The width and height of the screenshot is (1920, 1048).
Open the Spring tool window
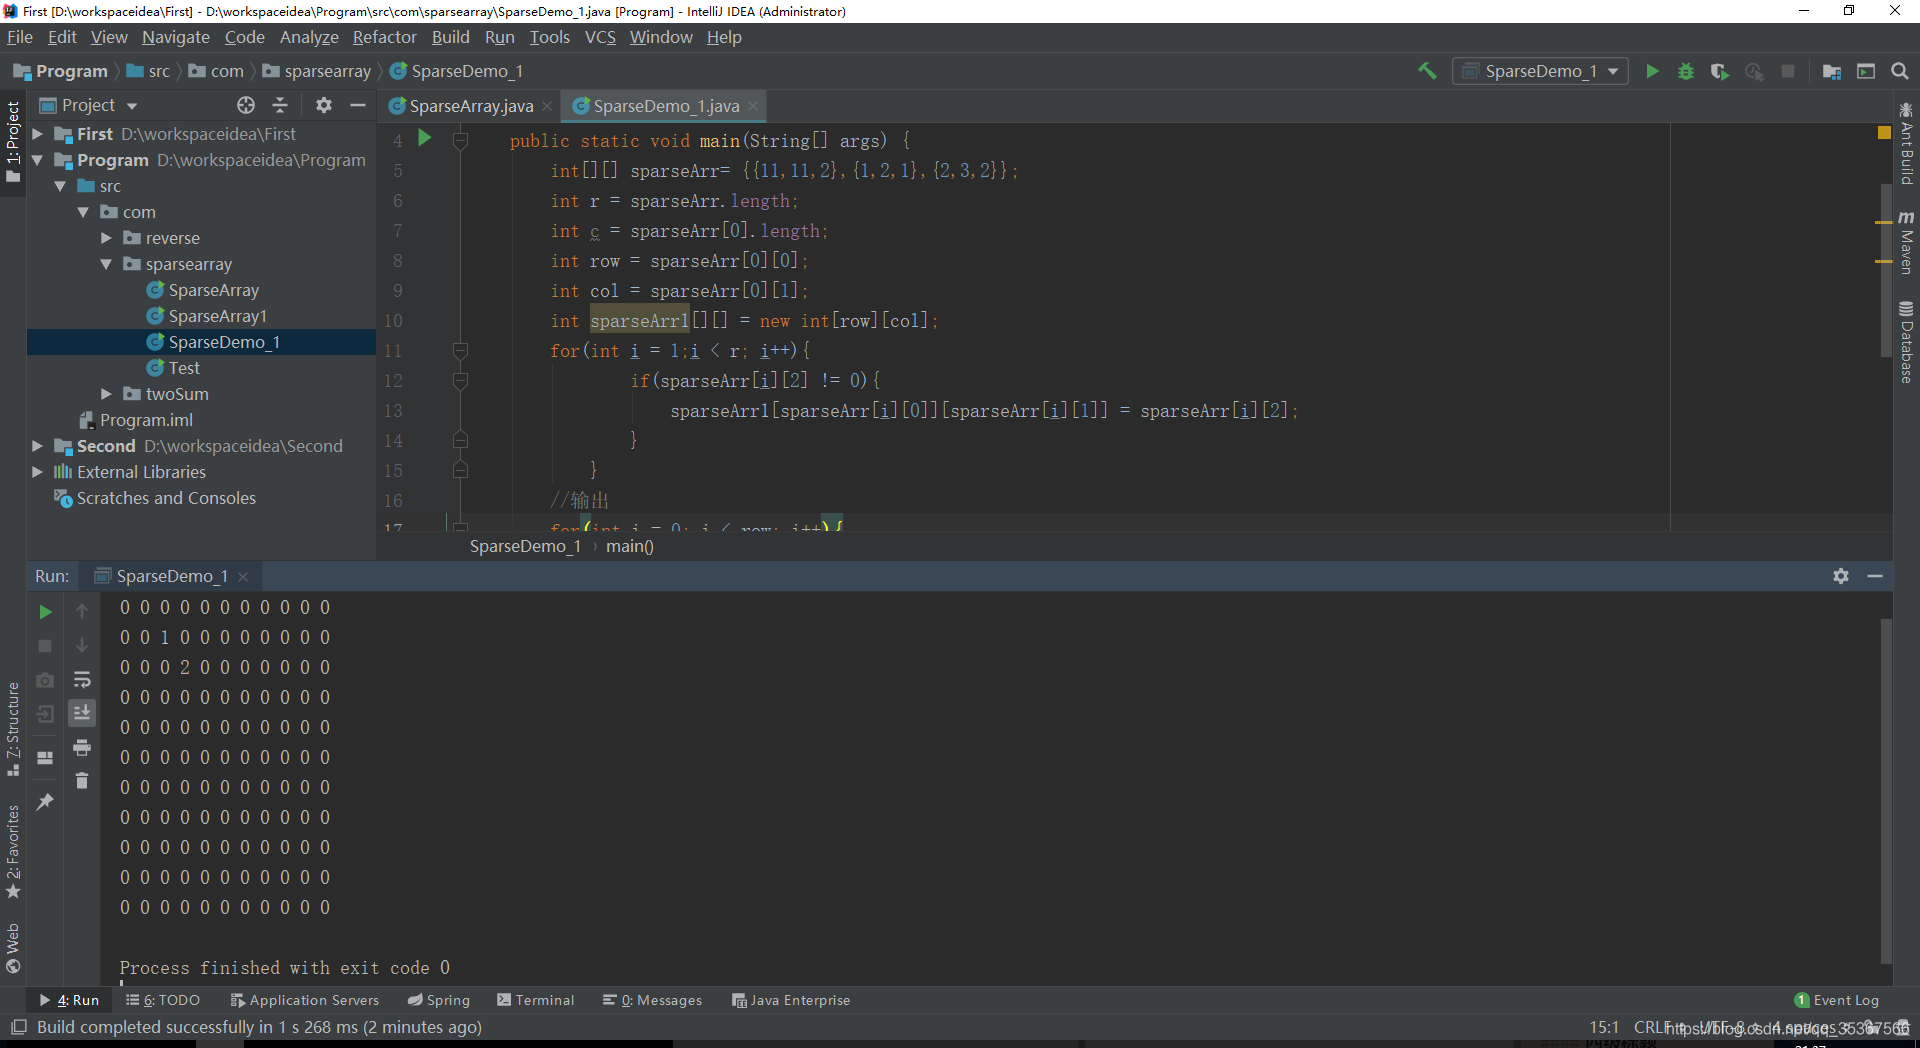coord(439,1000)
